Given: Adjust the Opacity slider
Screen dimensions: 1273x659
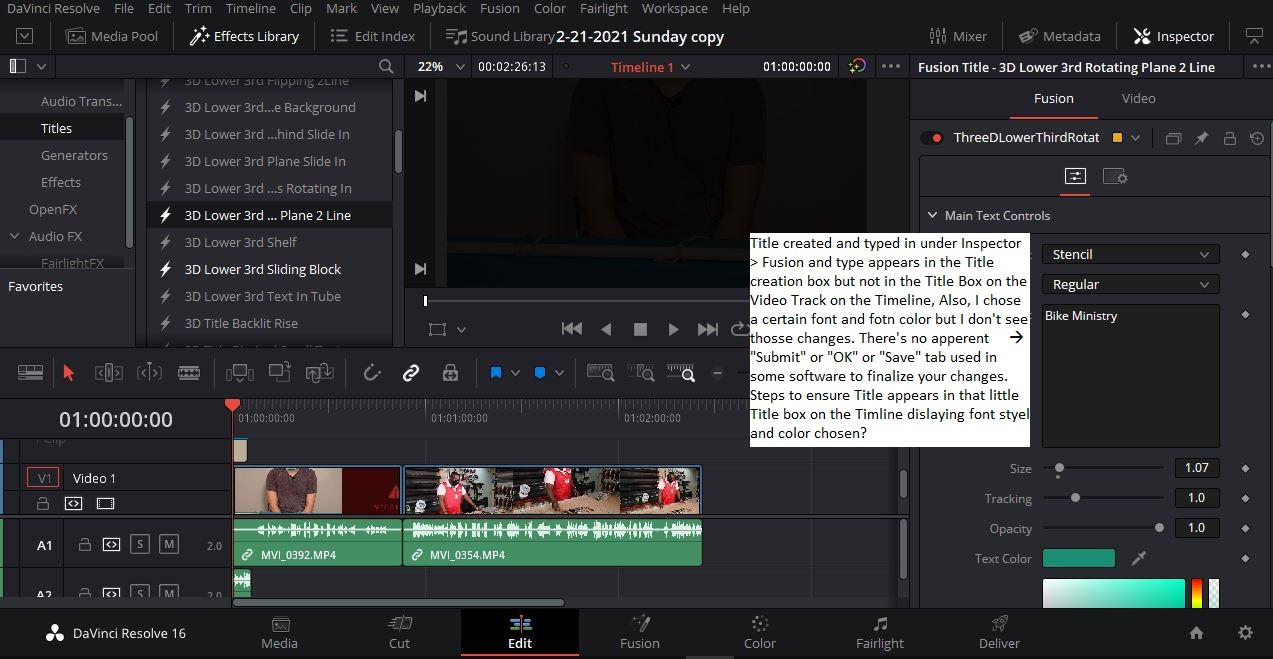Looking at the screenshot, I should point(1159,527).
